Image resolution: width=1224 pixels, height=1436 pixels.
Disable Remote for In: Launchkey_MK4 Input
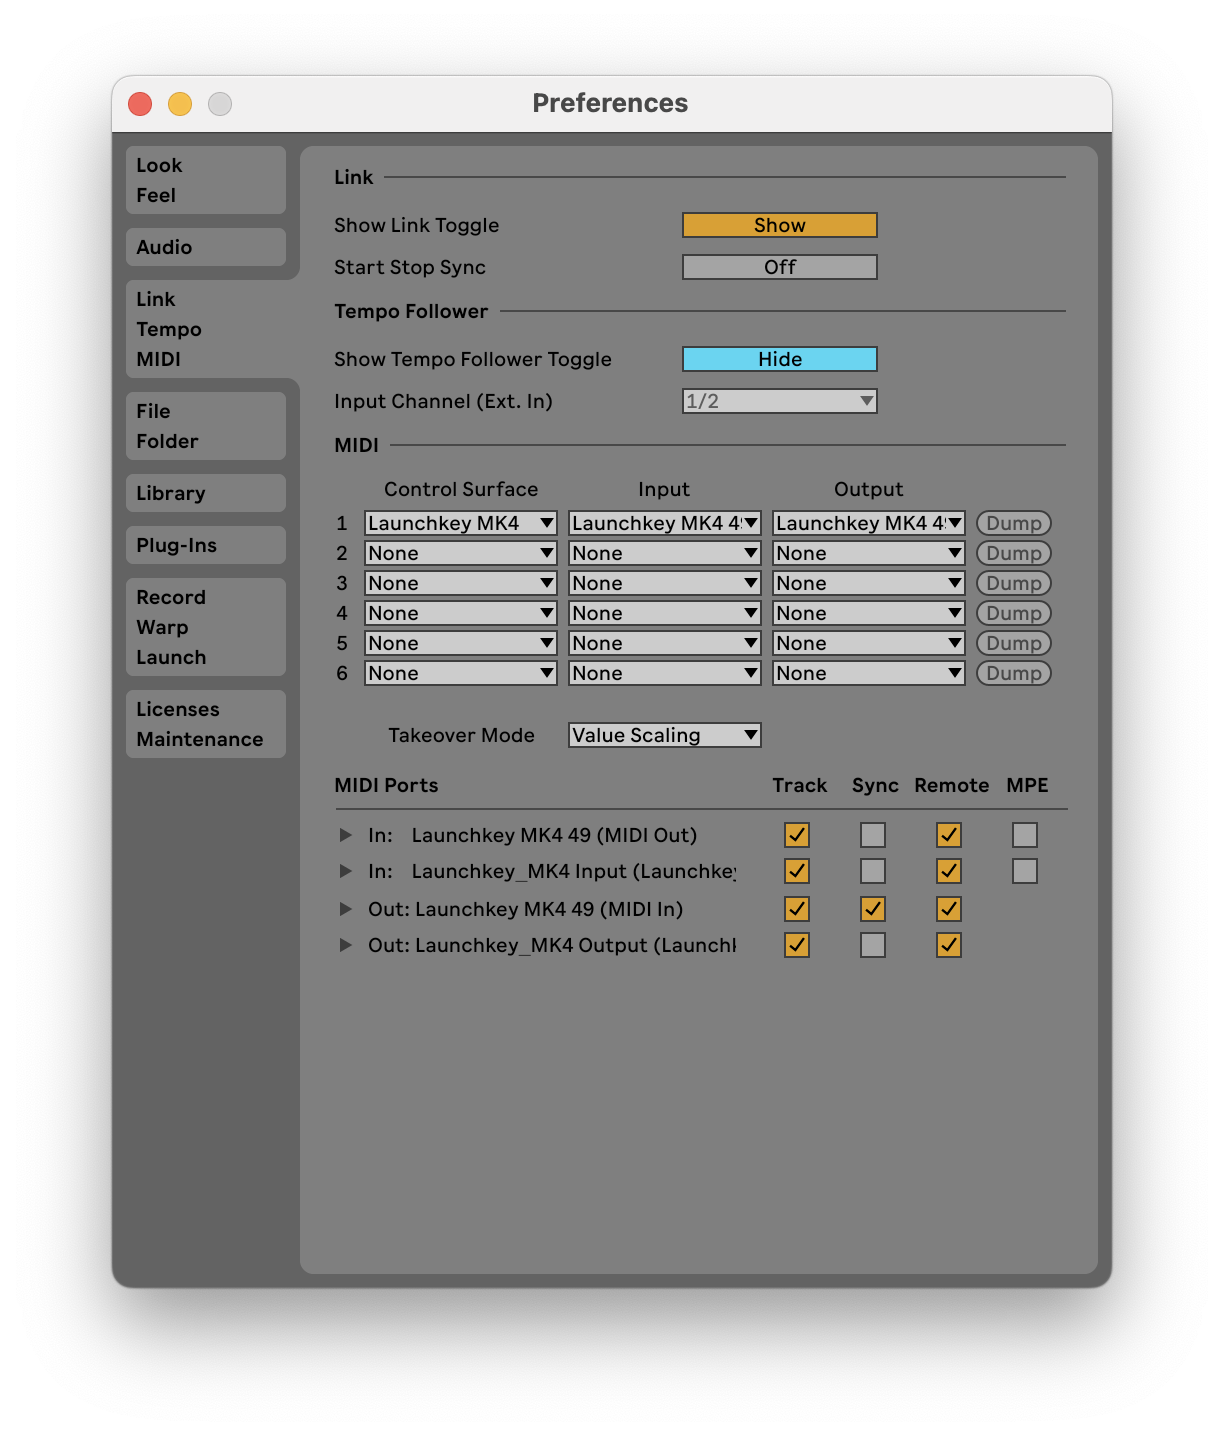point(949,871)
